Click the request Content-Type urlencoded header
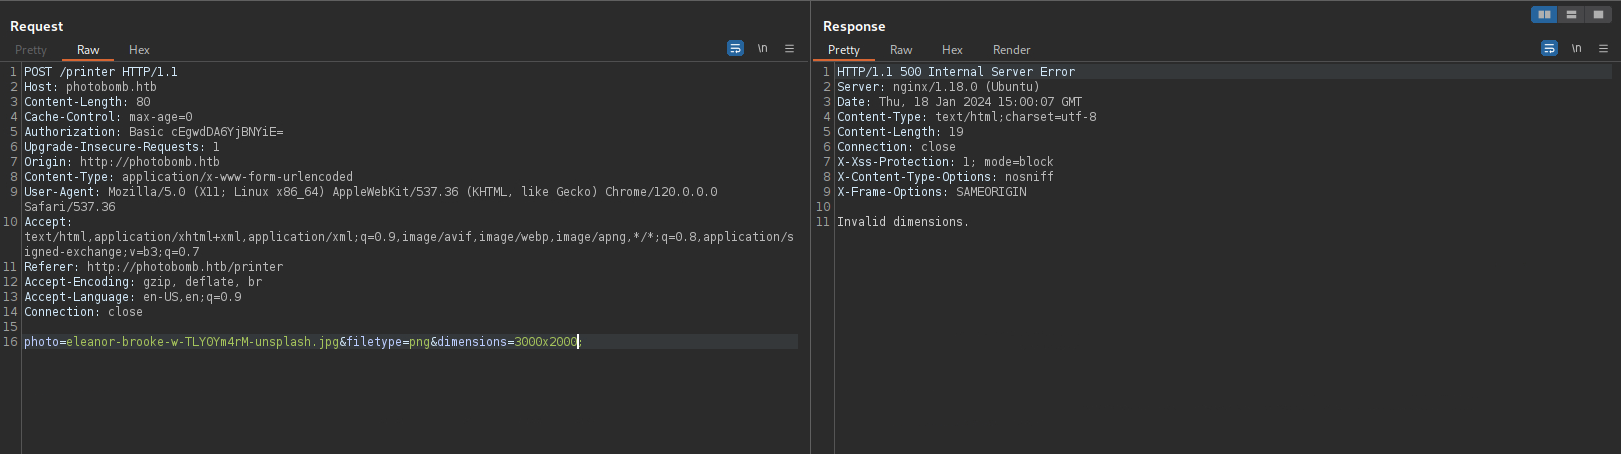1621x454 pixels. point(188,177)
